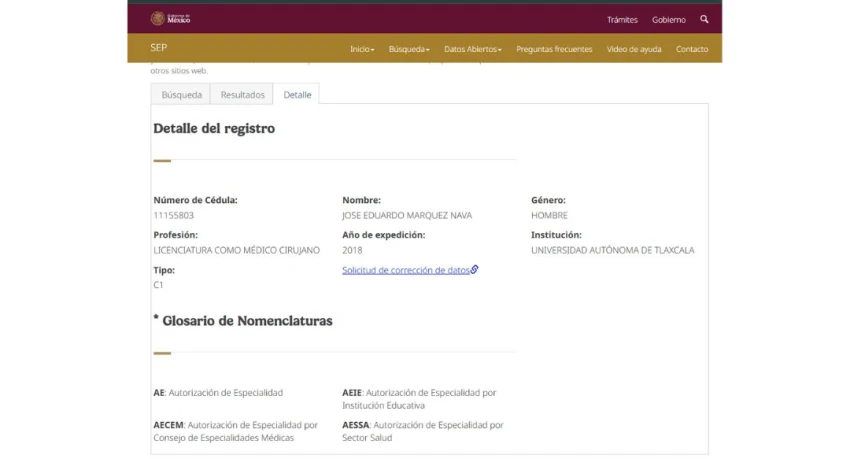The image size is (850, 459).
Task: Click the Detalle del registro heading
Action: tap(214, 128)
